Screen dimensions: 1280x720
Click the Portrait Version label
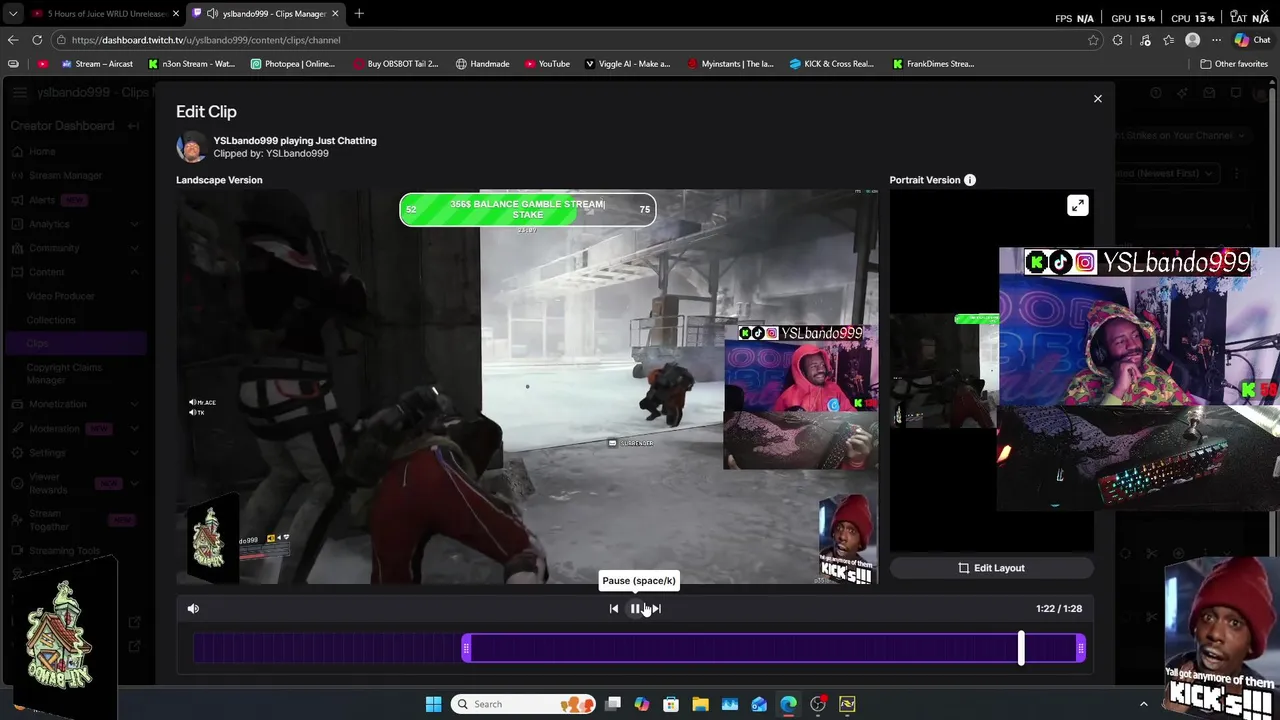[x=924, y=180]
